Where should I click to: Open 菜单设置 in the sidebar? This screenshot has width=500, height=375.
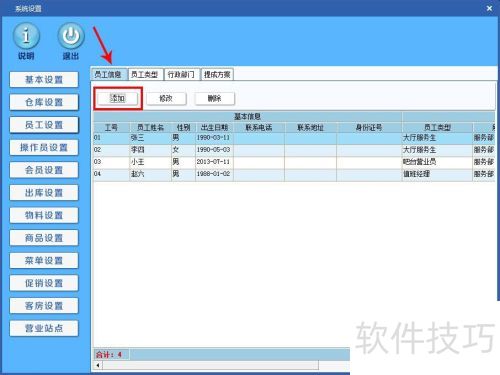click(x=44, y=260)
